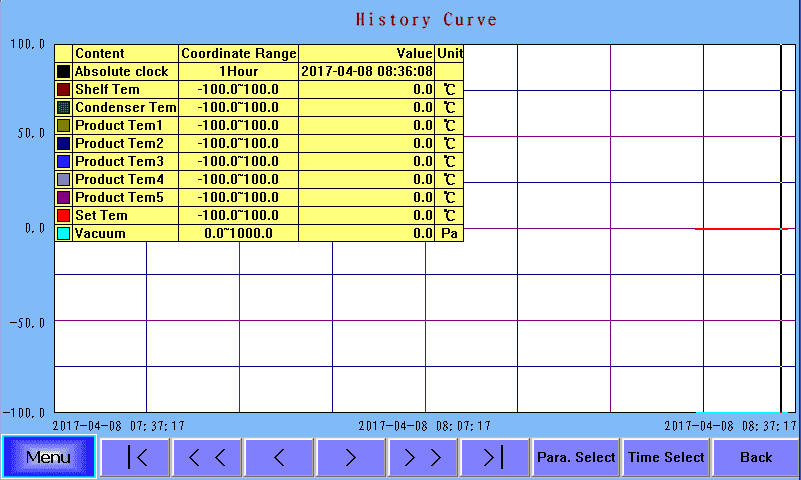Jump to latest record with >| button
This screenshot has width=801, height=480.
493,457
